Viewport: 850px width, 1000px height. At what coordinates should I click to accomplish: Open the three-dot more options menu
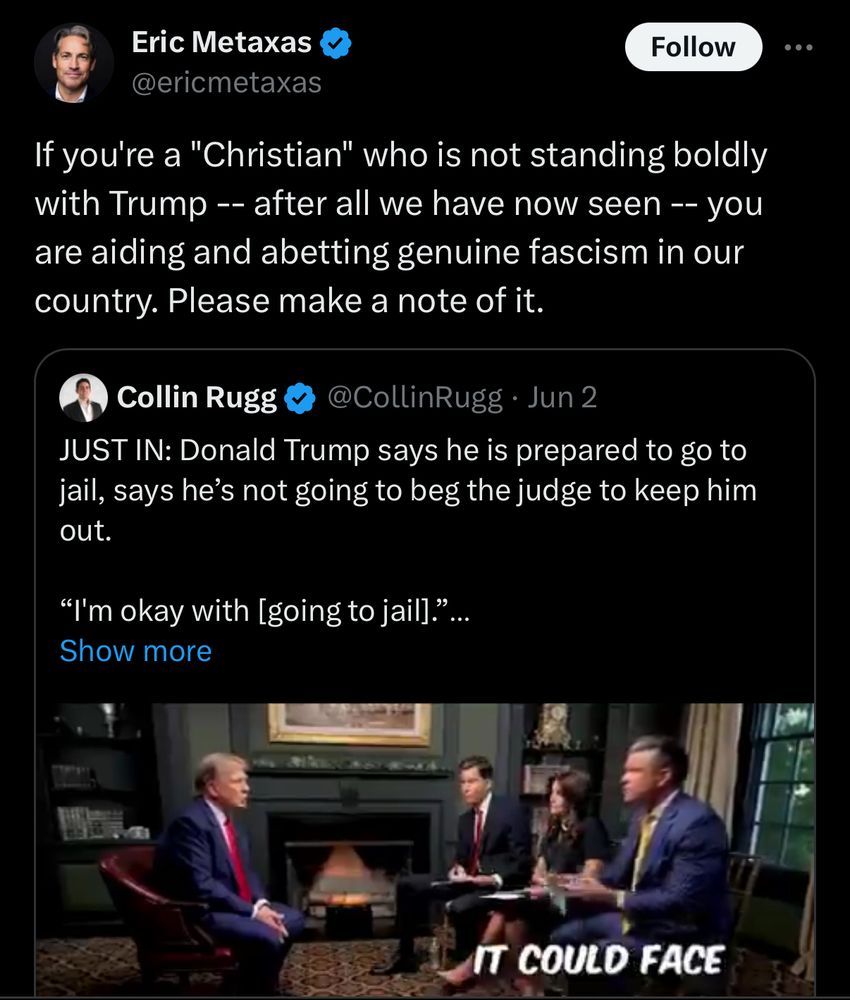coord(799,47)
